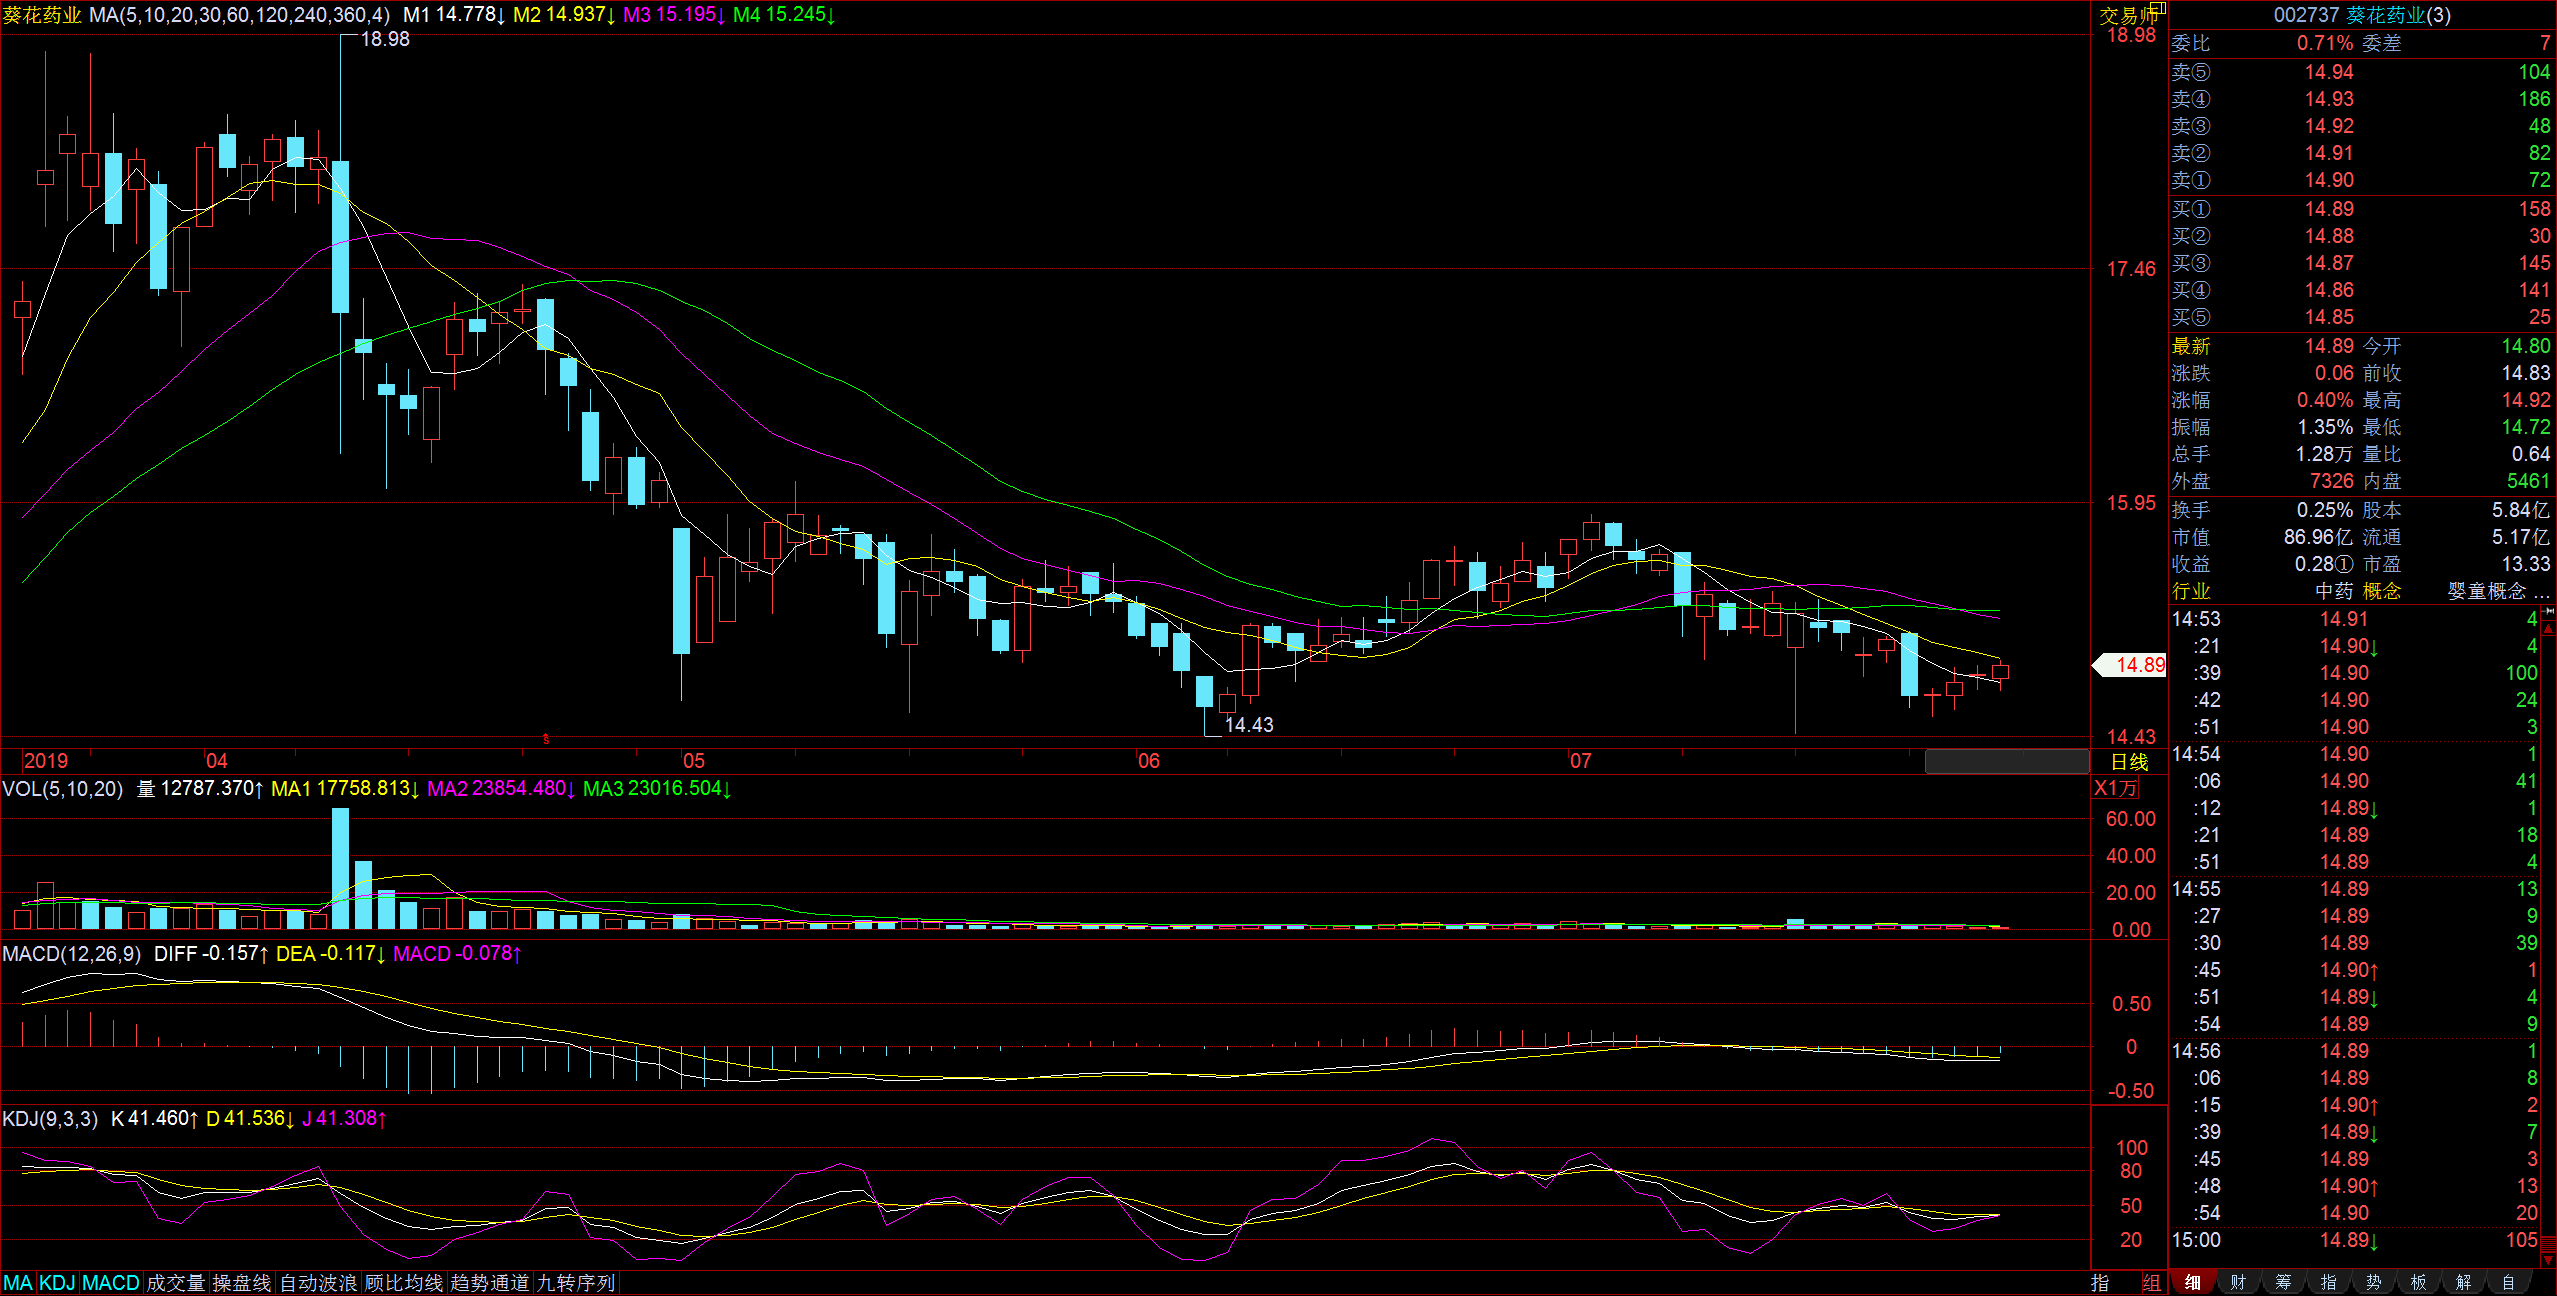The image size is (2557, 1296).
Task: Open the 指 side-panel tab beside 筹
Action: pyautogui.click(x=2328, y=1283)
